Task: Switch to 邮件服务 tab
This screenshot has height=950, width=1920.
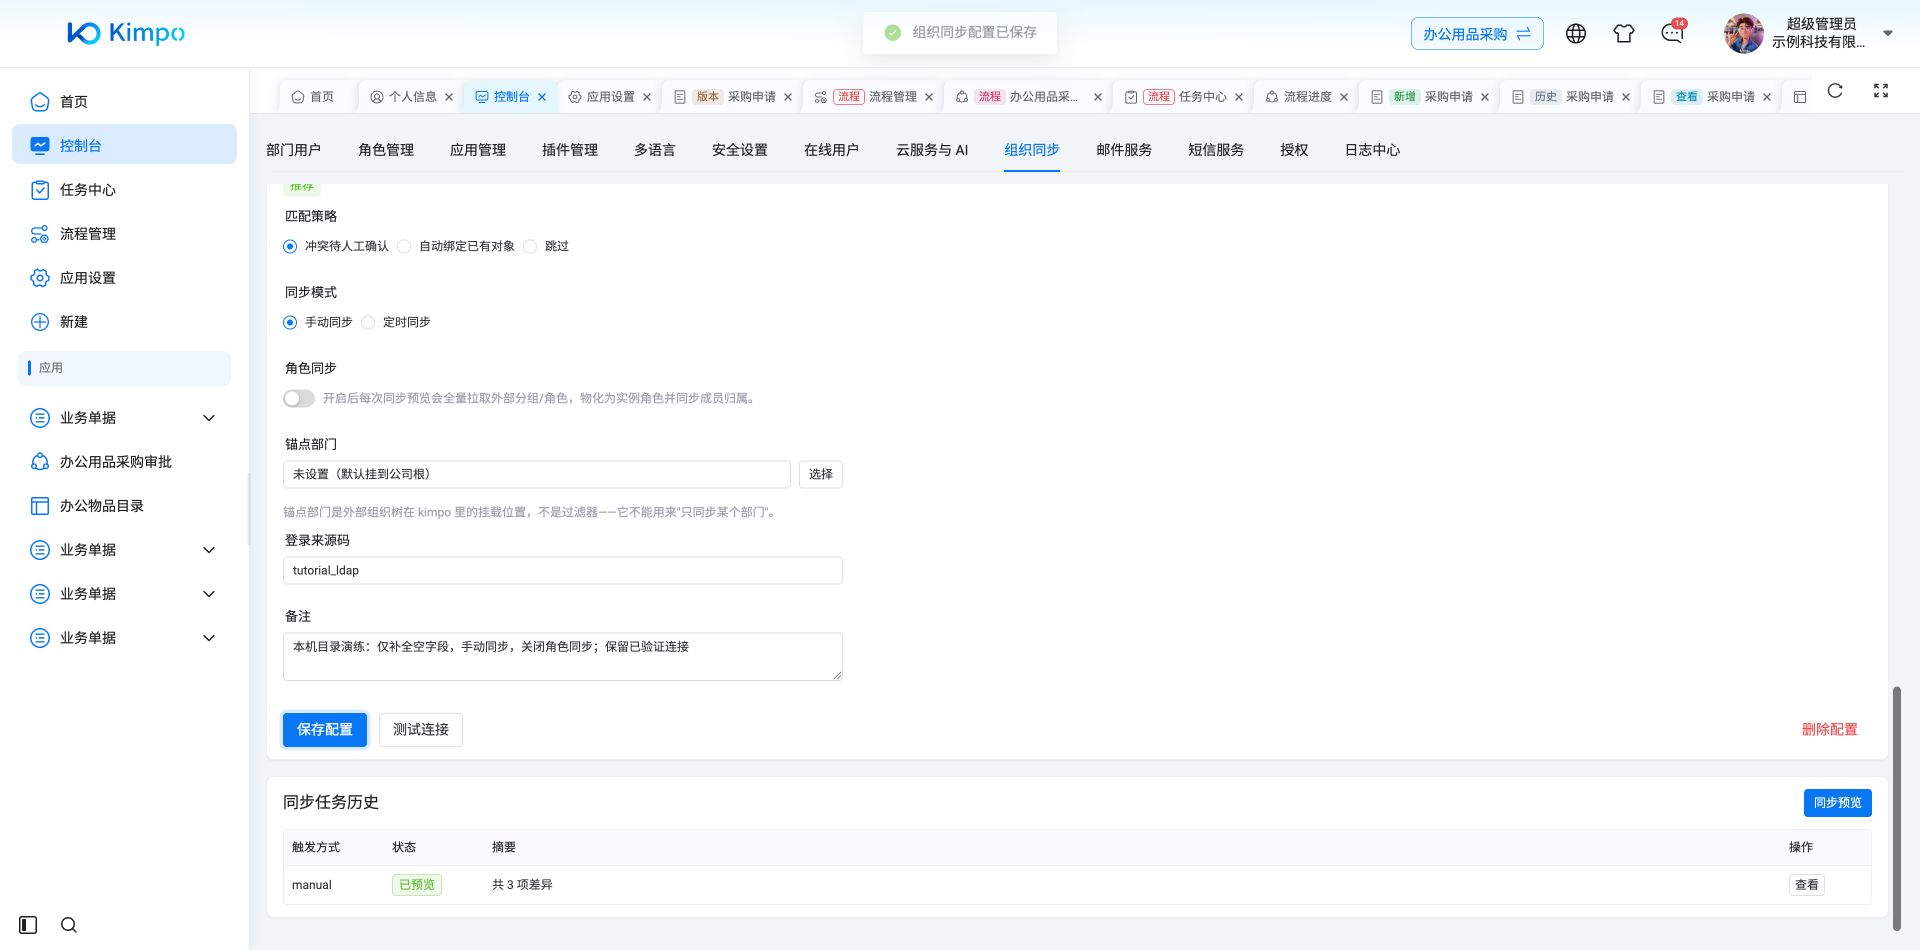Action: point(1124,150)
